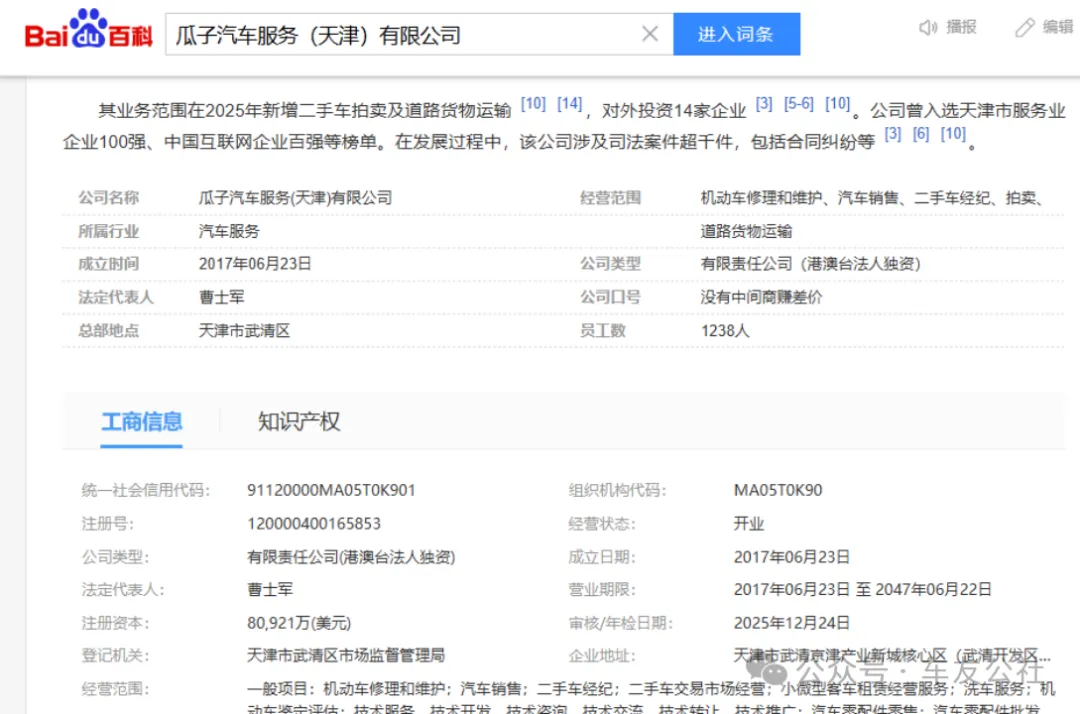Open the 编辑 pencil edit icon

click(1024, 28)
